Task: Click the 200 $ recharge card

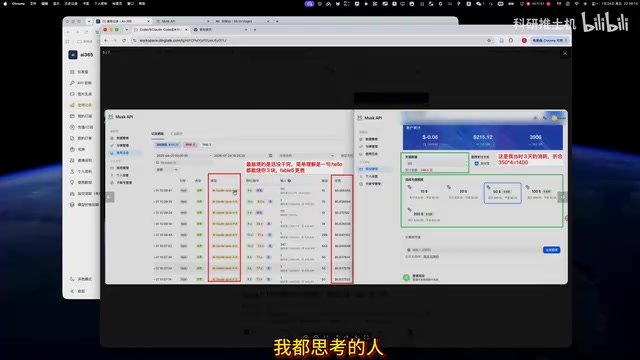Action: (423, 215)
